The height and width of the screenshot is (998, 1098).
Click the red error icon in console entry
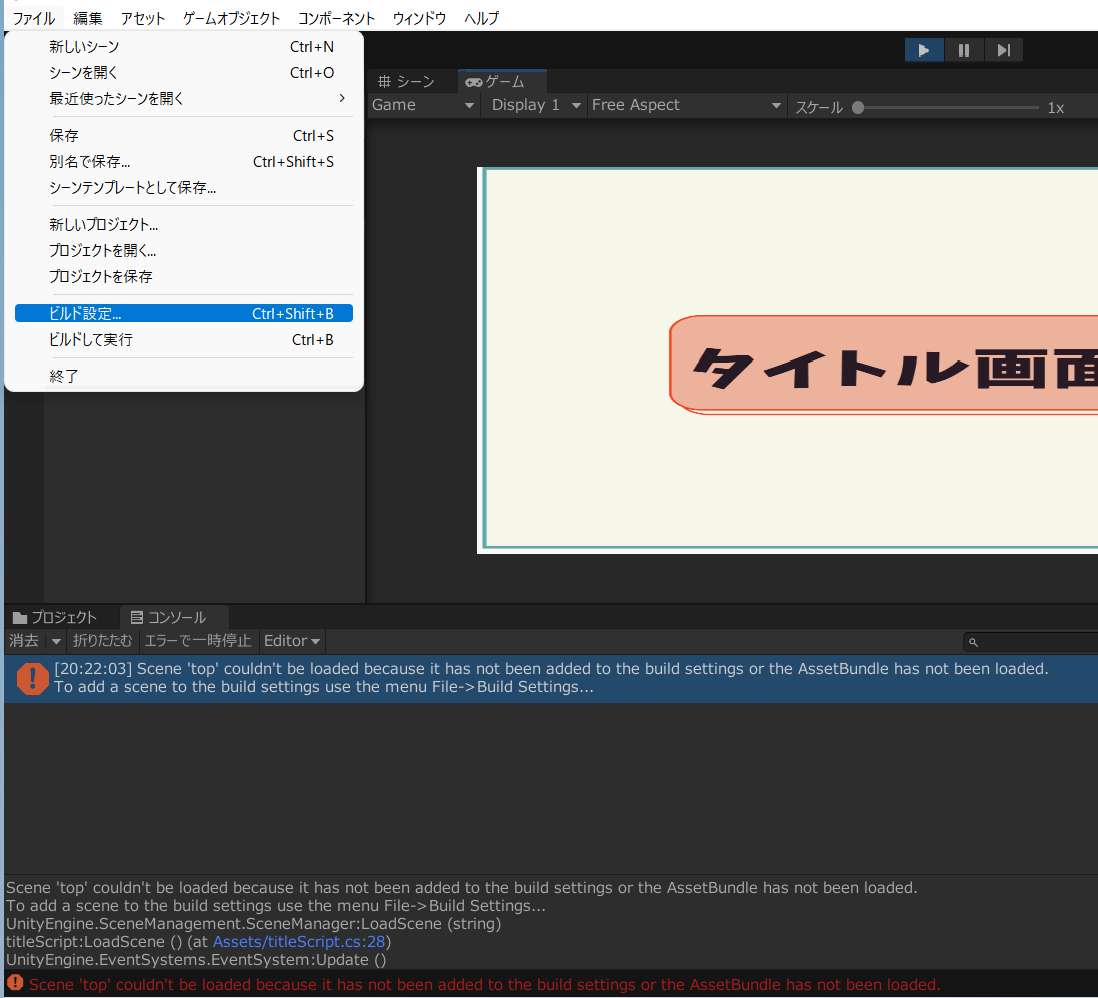point(32,679)
